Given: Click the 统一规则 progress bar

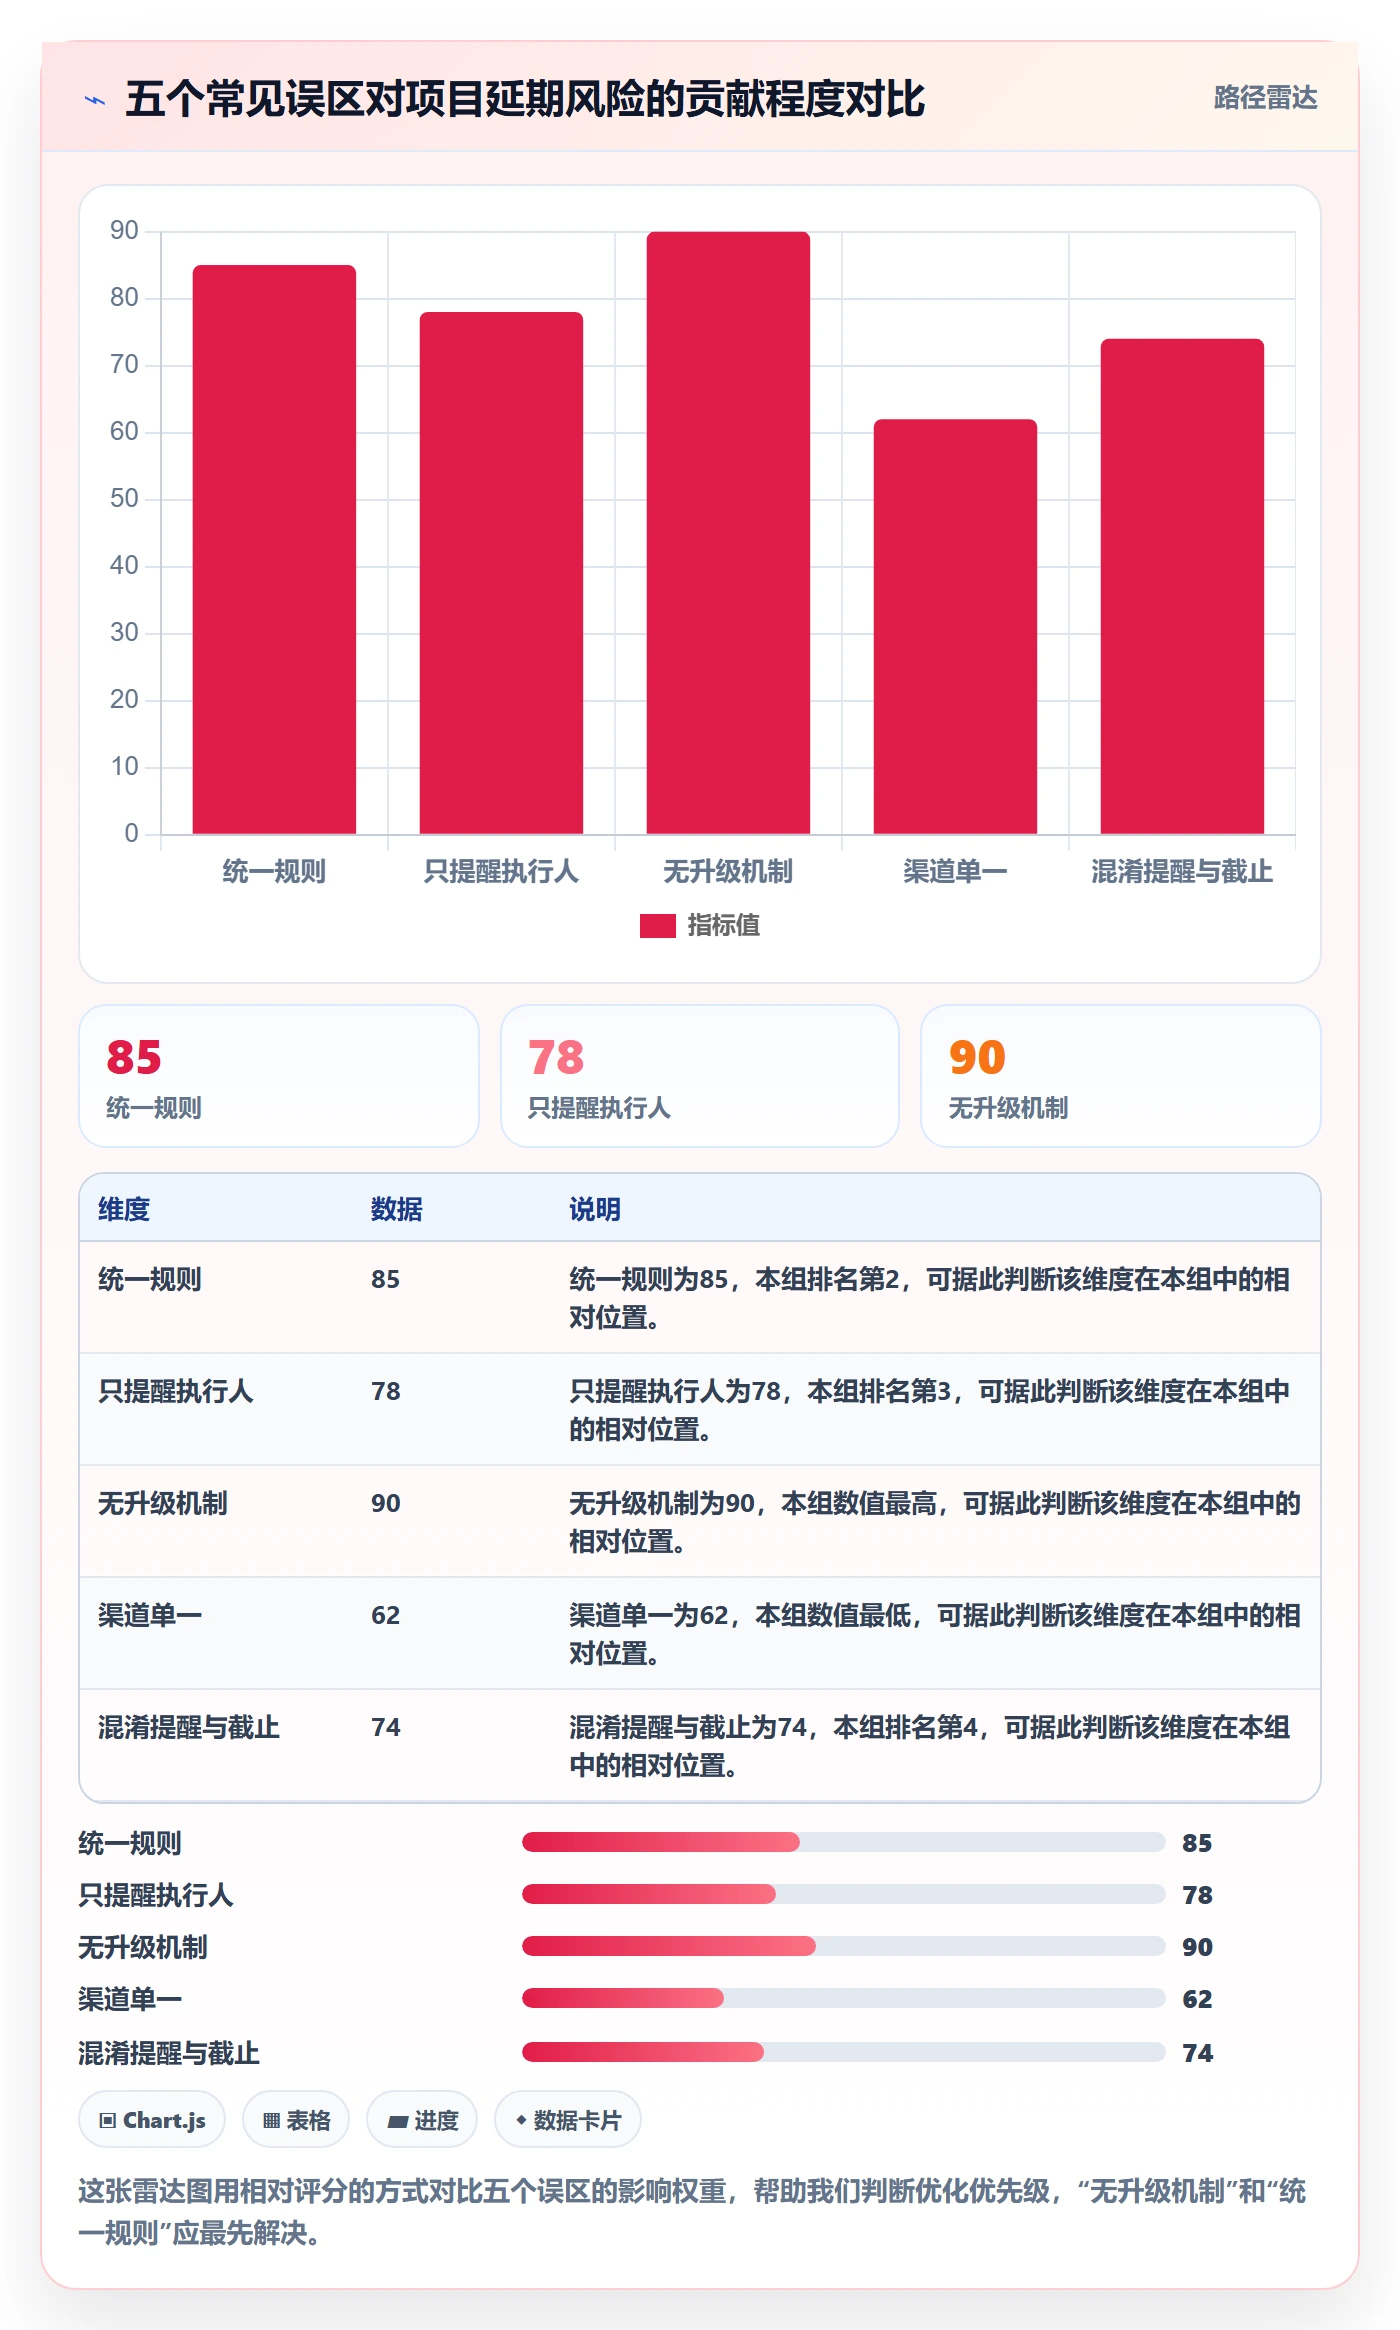Looking at the screenshot, I should pos(844,1842).
